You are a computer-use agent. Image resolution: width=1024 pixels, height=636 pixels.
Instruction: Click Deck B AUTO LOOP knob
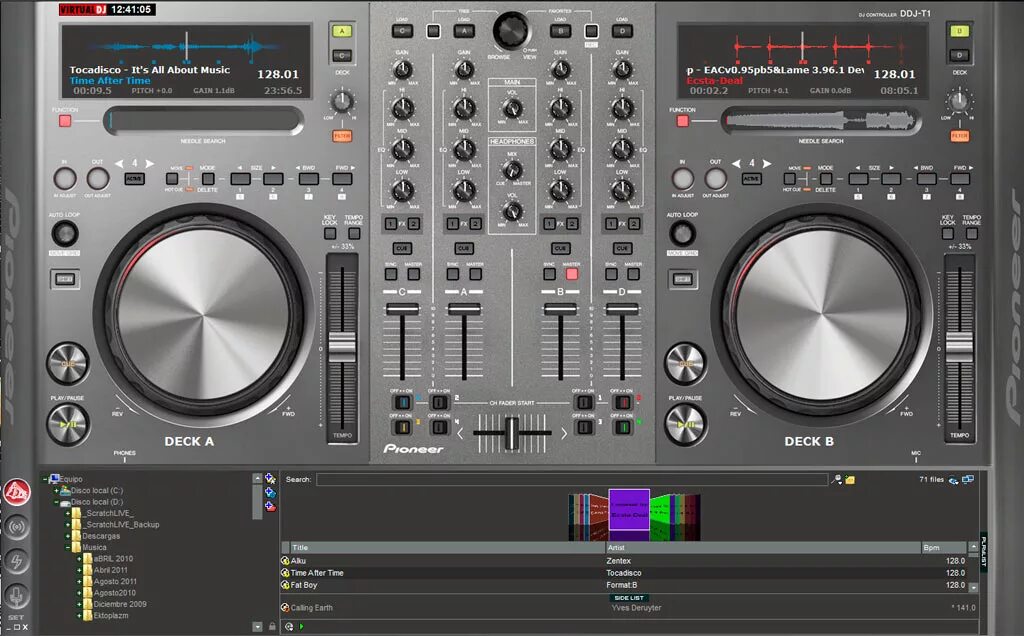[682, 233]
